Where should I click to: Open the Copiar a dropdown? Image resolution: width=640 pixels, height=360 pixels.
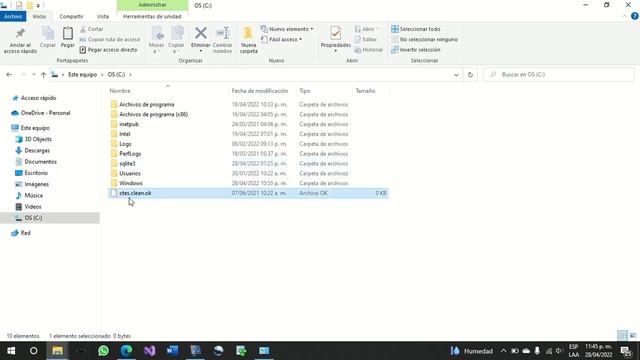click(176, 40)
